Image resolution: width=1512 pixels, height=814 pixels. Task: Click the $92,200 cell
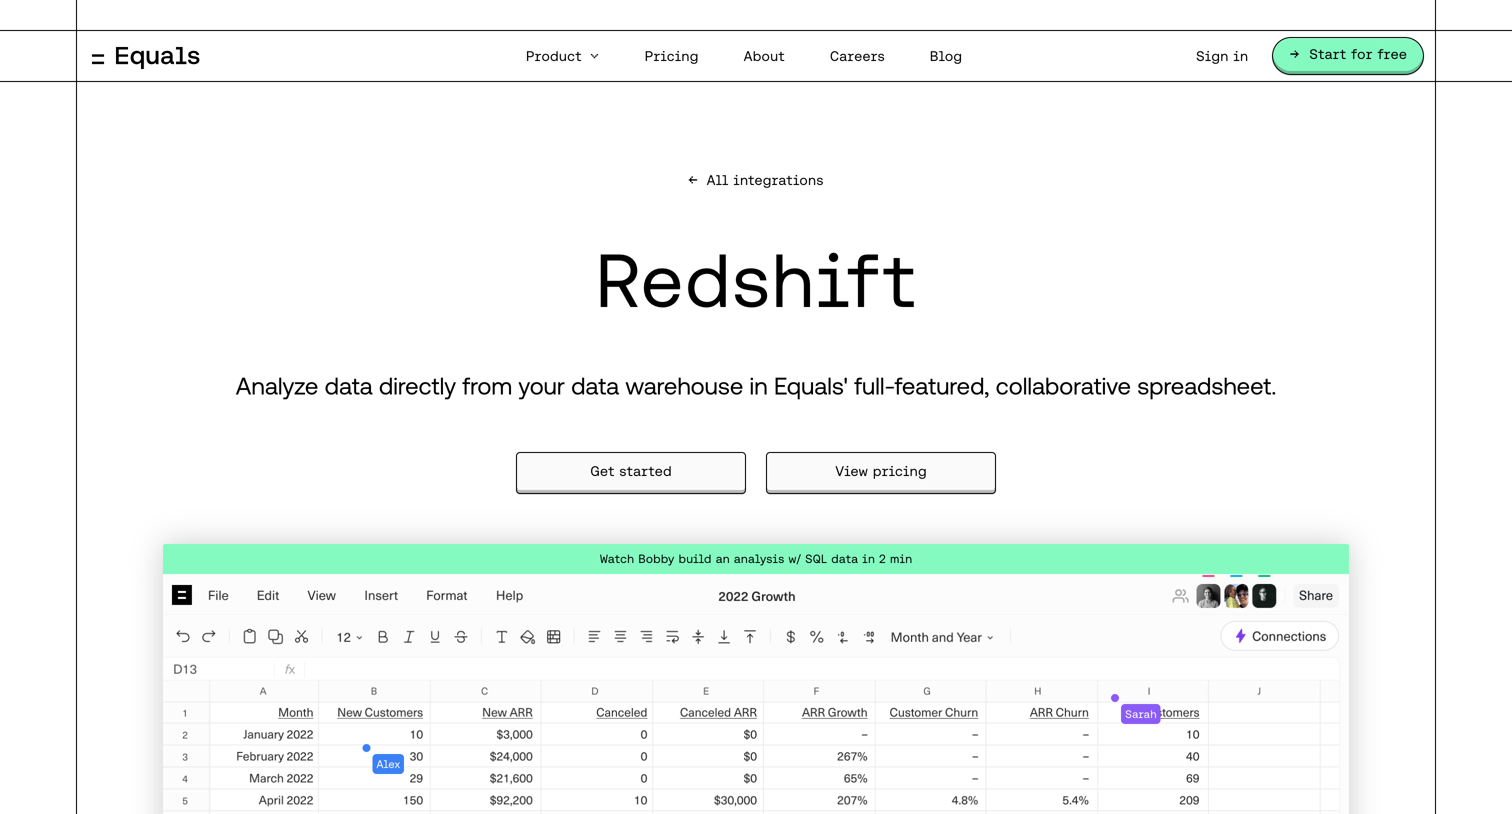485,800
